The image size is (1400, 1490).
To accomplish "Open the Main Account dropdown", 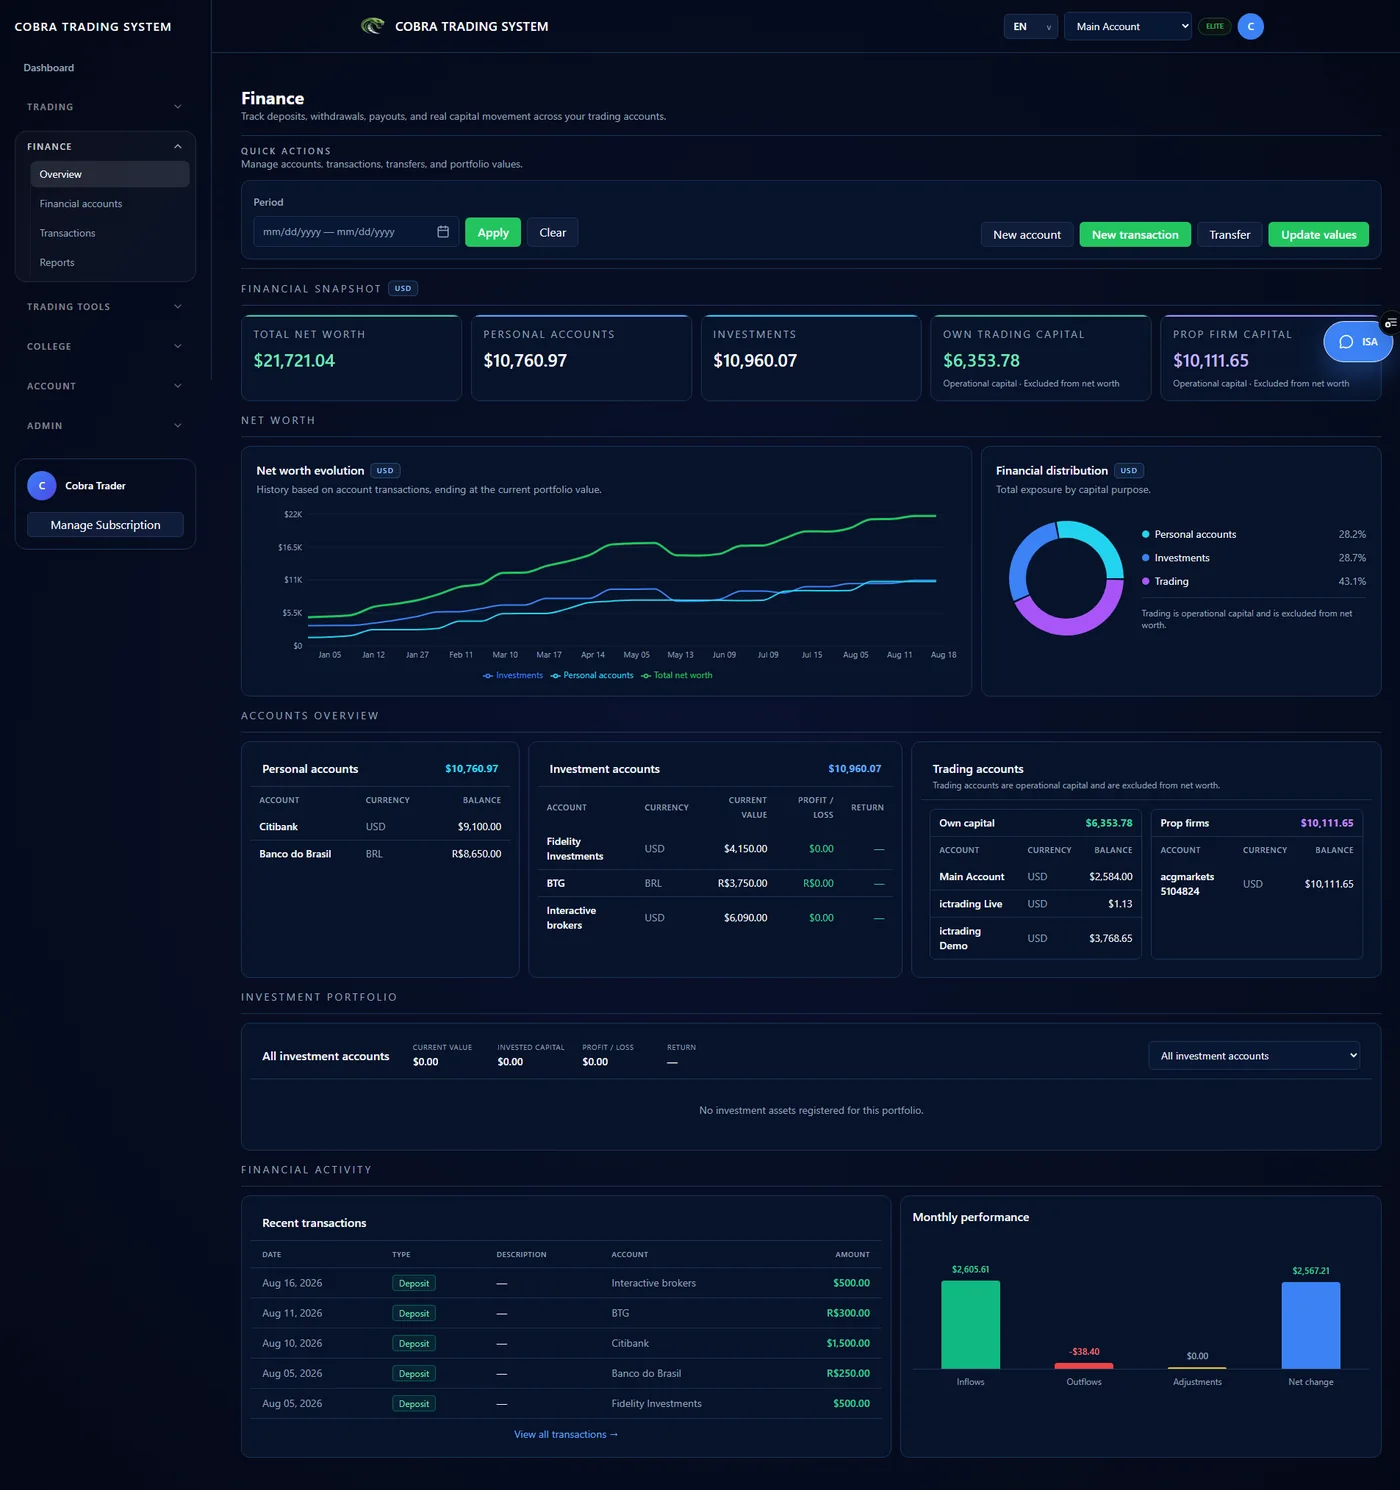I will (1128, 27).
